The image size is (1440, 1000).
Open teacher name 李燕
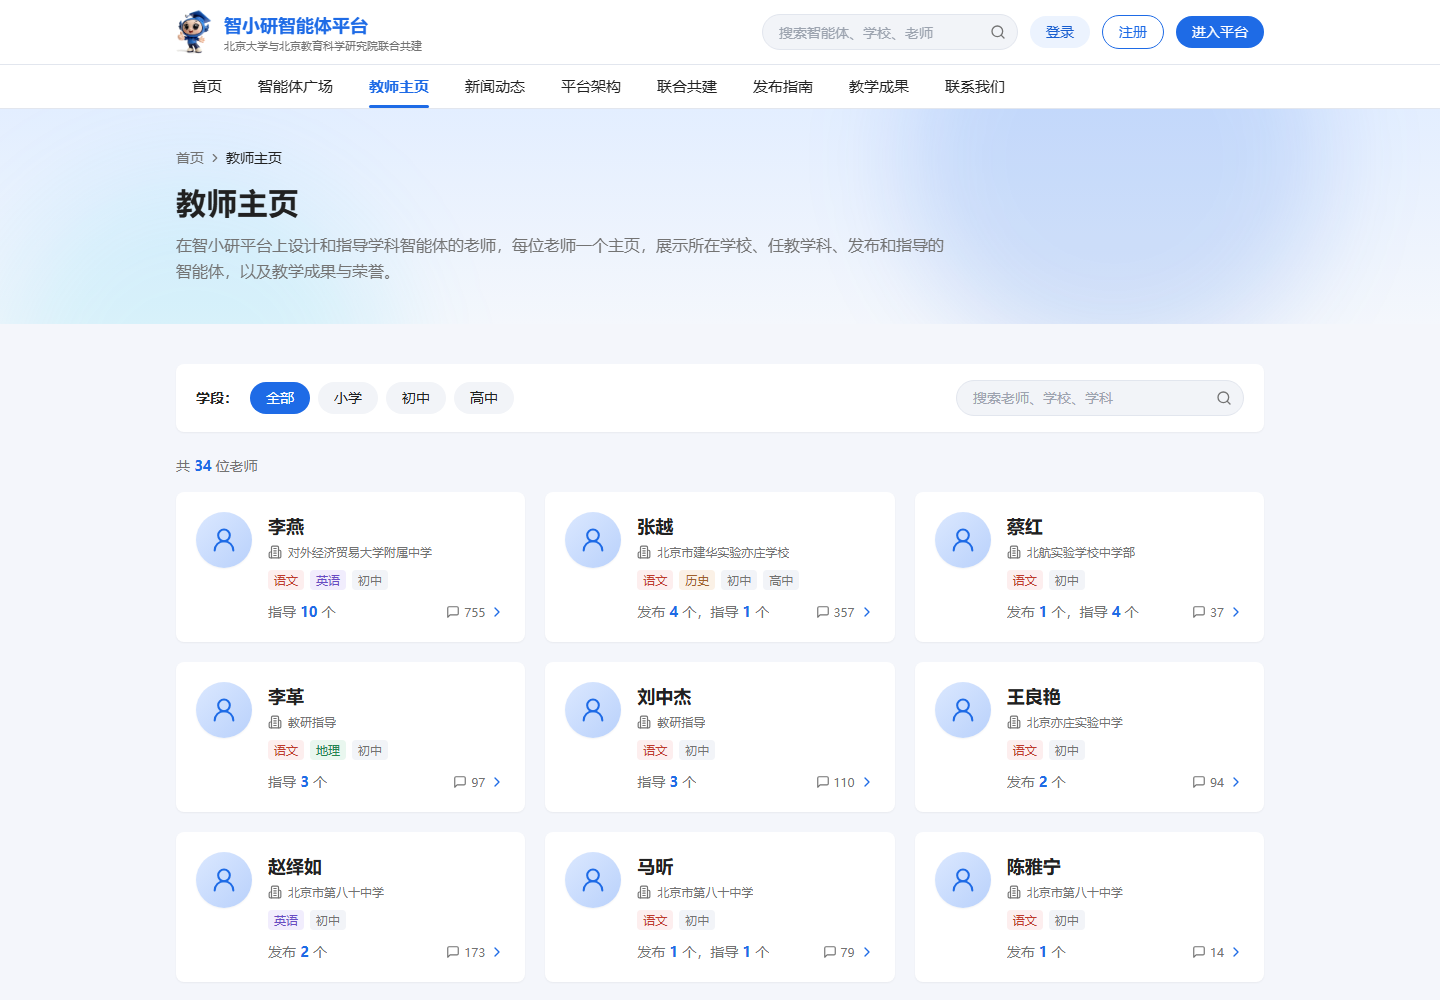(x=286, y=527)
